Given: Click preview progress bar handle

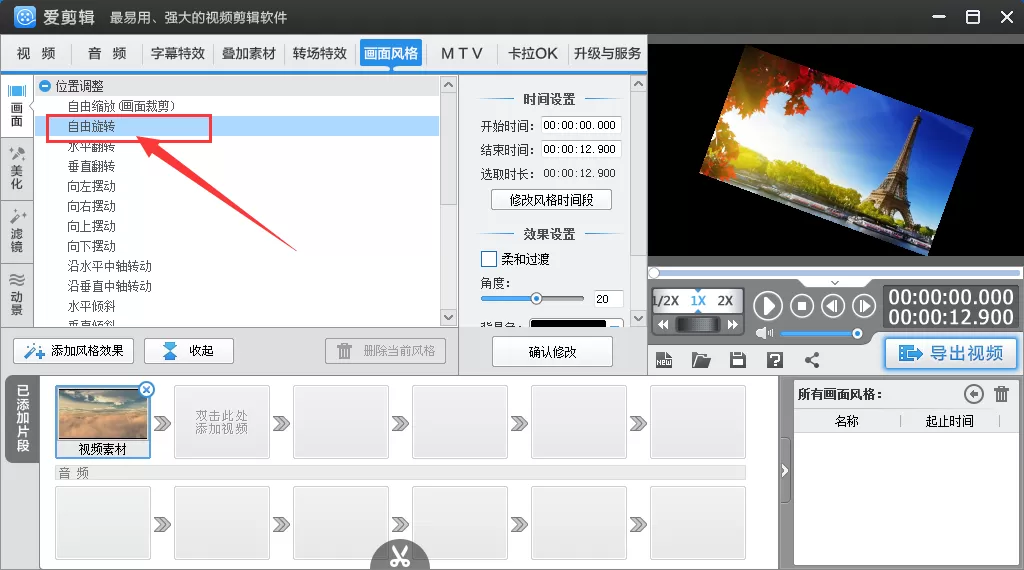Looking at the screenshot, I should (x=654, y=273).
